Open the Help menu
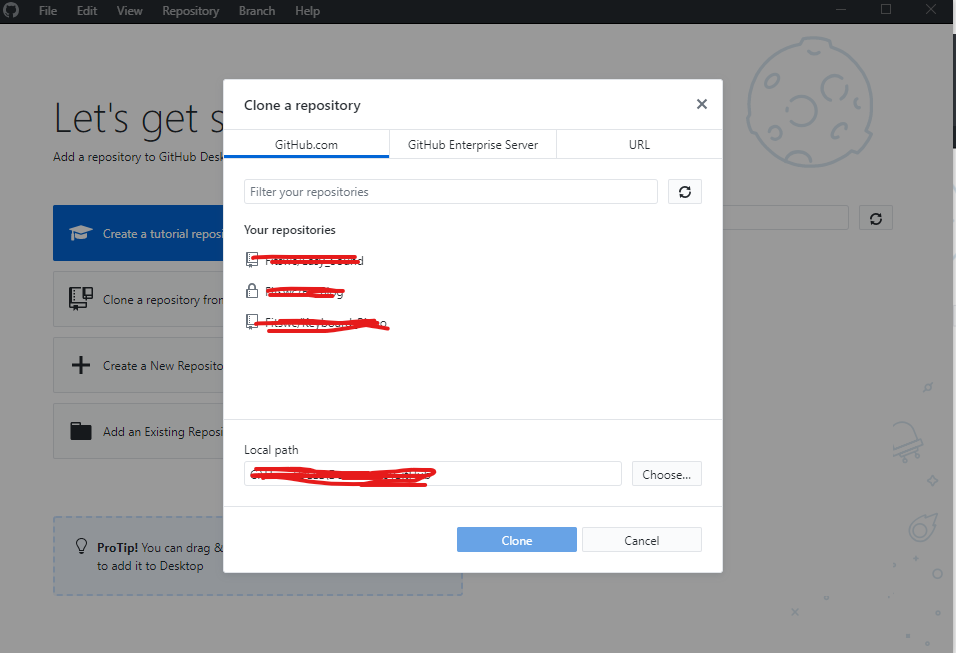 click(307, 11)
